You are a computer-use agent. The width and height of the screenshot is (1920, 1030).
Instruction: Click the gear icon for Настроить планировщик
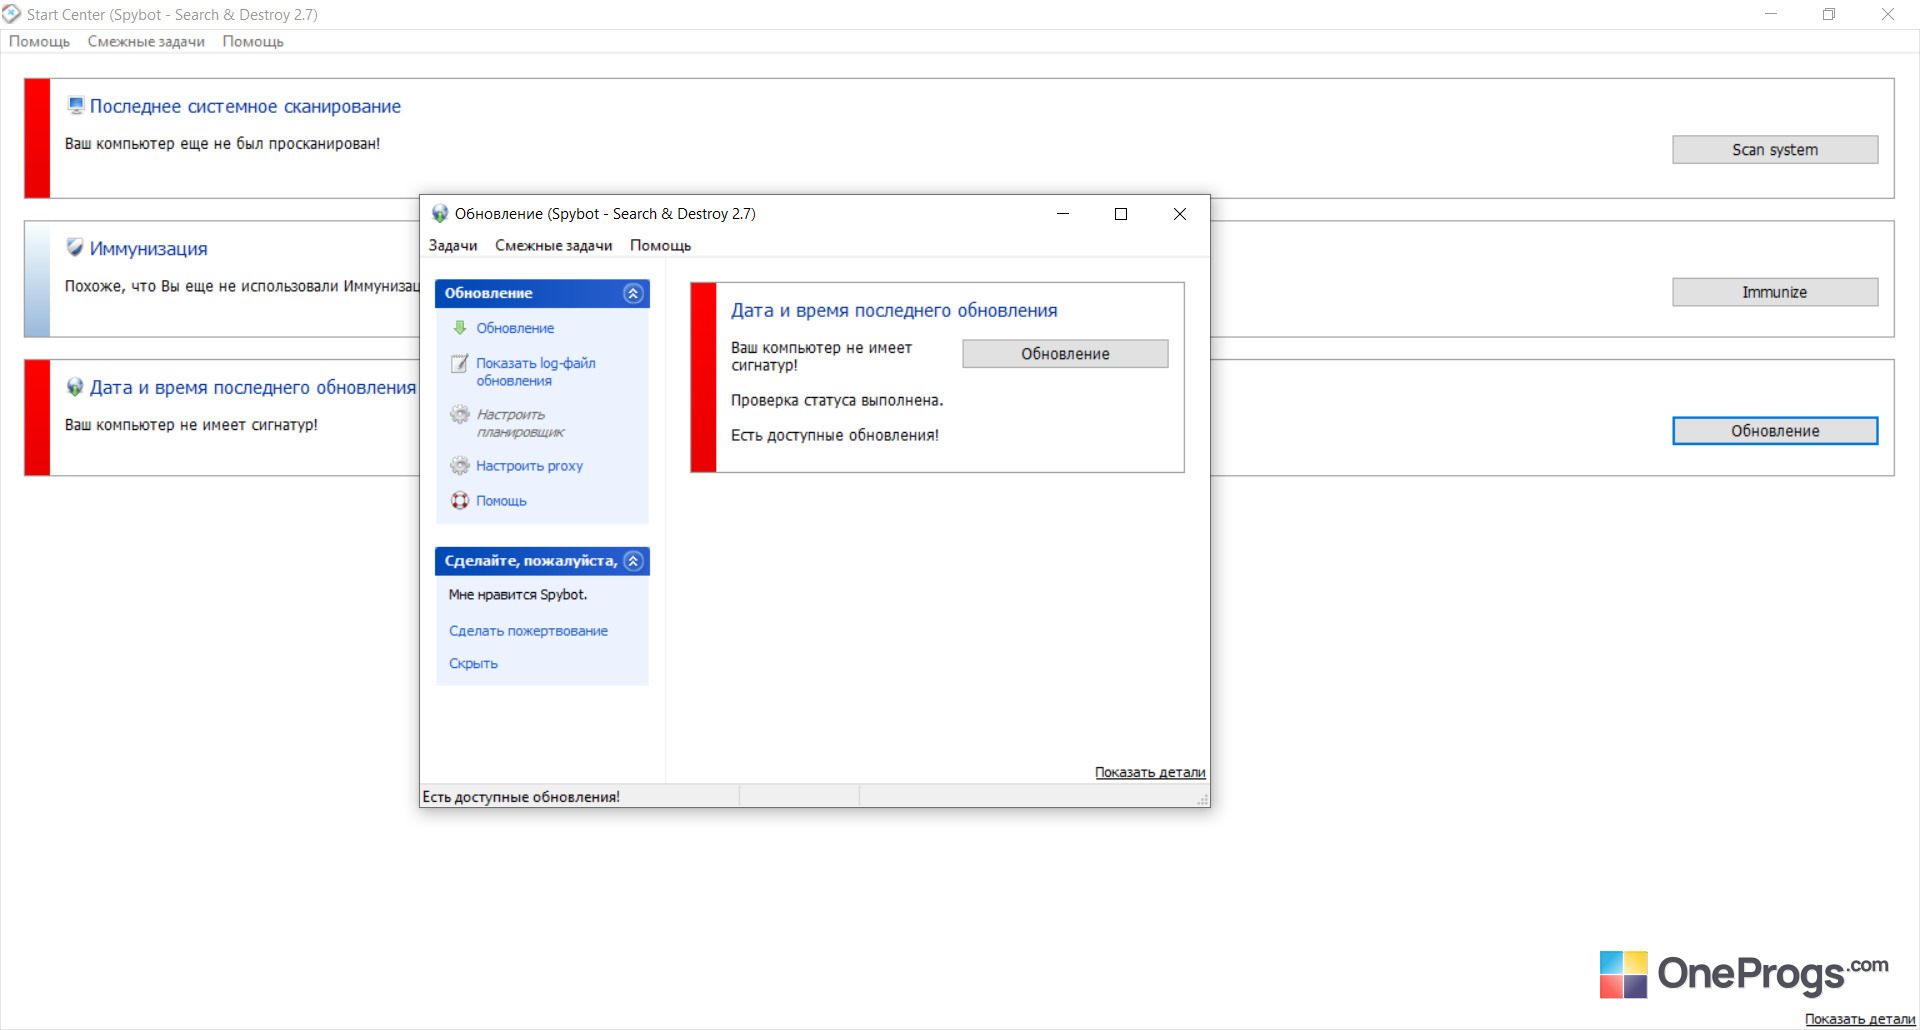point(460,414)
